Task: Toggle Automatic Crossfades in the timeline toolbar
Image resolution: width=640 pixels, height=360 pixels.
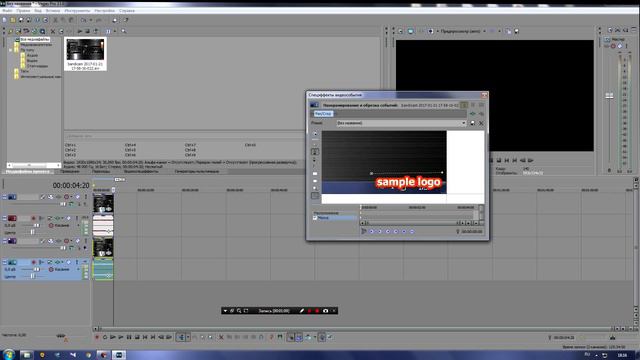Action: click(x=299, y=337)
